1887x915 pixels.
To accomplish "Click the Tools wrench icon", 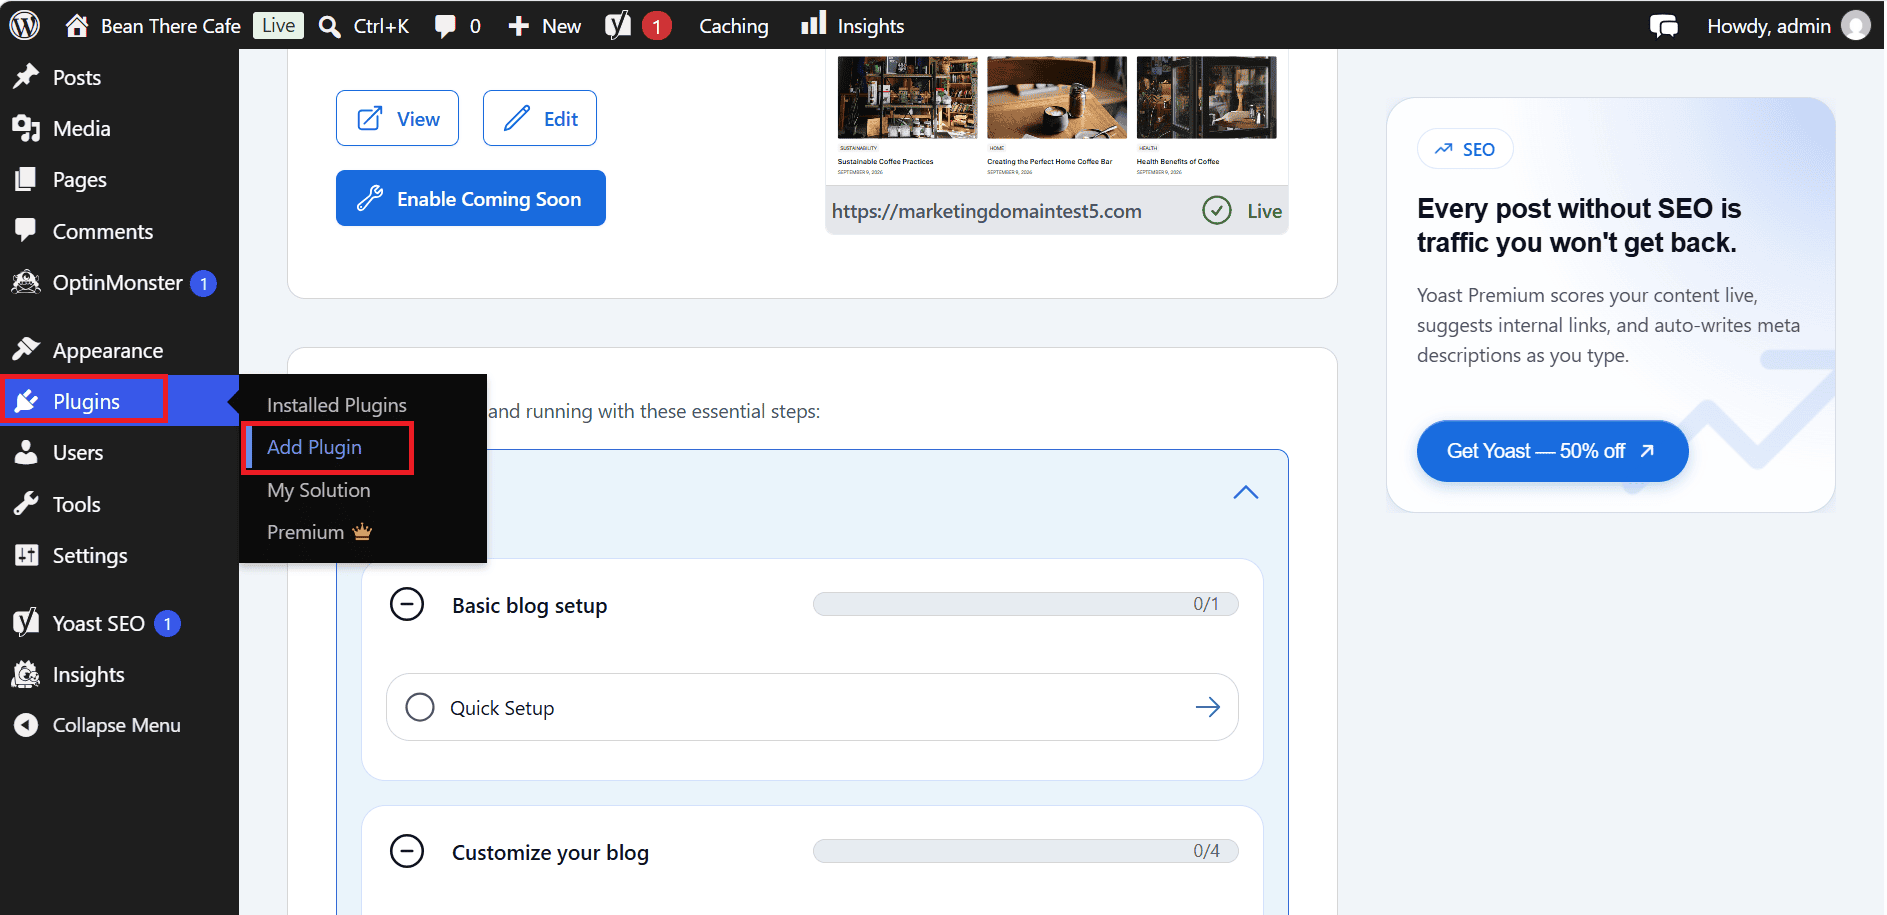I will 26,503.
